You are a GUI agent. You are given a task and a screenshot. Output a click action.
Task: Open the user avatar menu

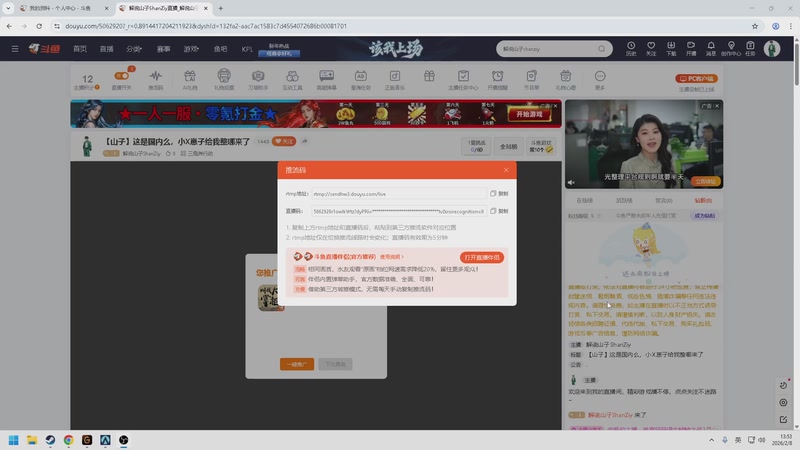(x=772, y=48)
